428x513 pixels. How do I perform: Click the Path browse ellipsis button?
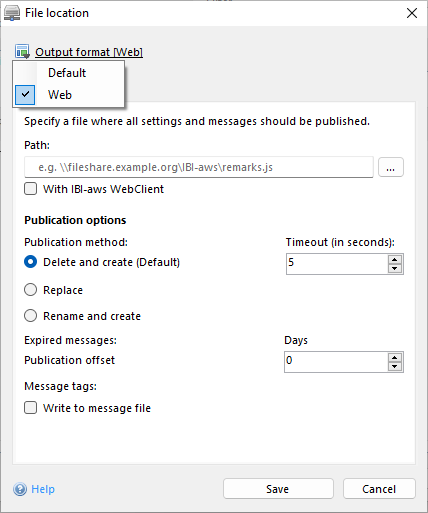click(391, 167)
